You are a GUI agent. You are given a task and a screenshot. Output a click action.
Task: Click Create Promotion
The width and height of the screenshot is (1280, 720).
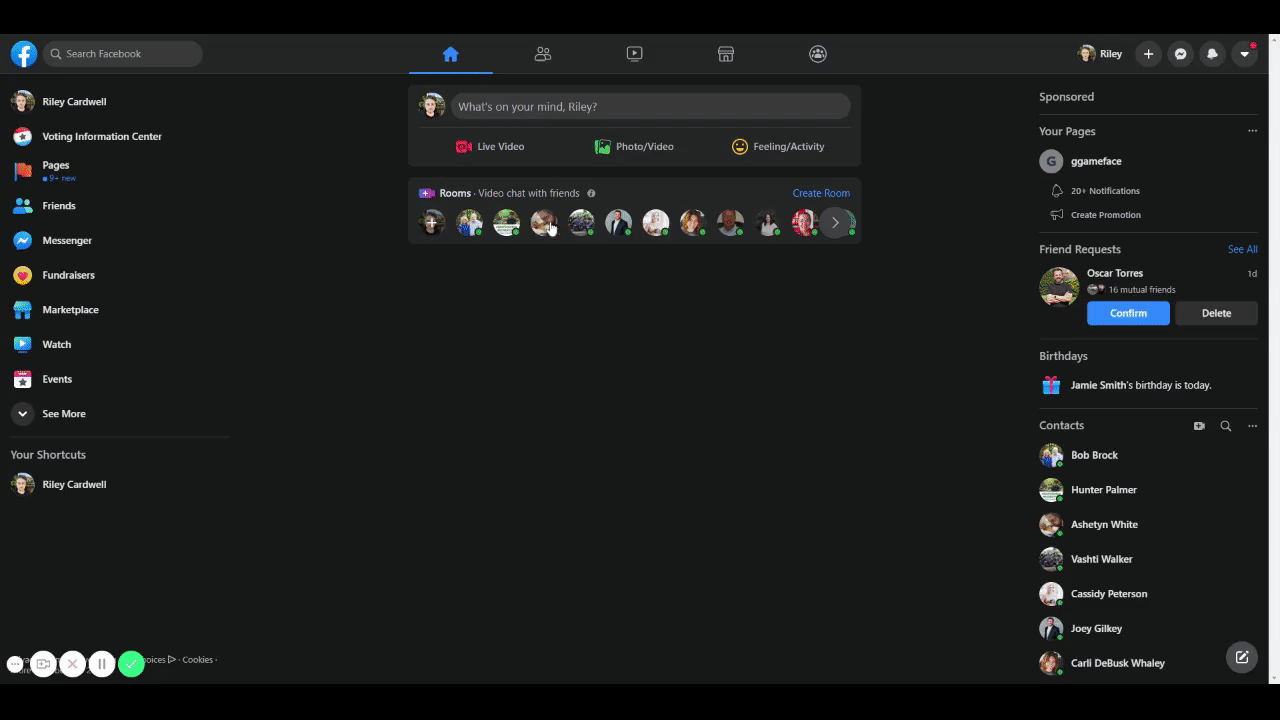1105,215
